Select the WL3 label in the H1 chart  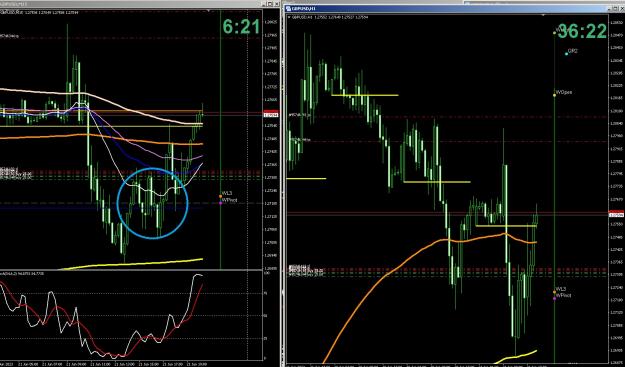pyautogui.click(x=561, y=289)
